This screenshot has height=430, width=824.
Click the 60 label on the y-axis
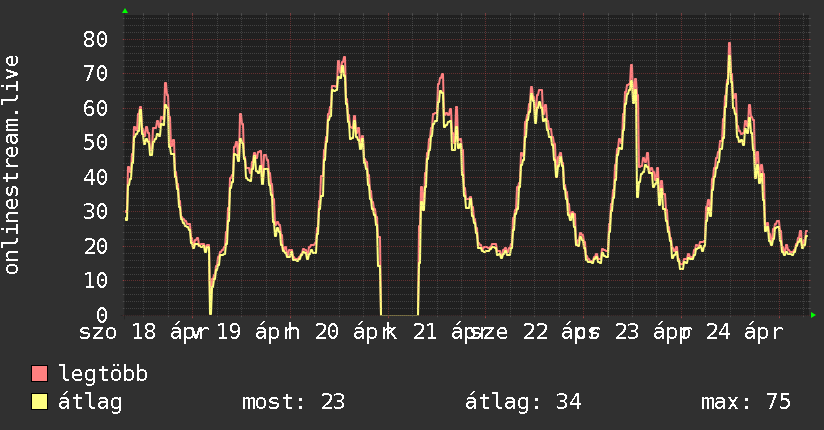click(95, 108)
